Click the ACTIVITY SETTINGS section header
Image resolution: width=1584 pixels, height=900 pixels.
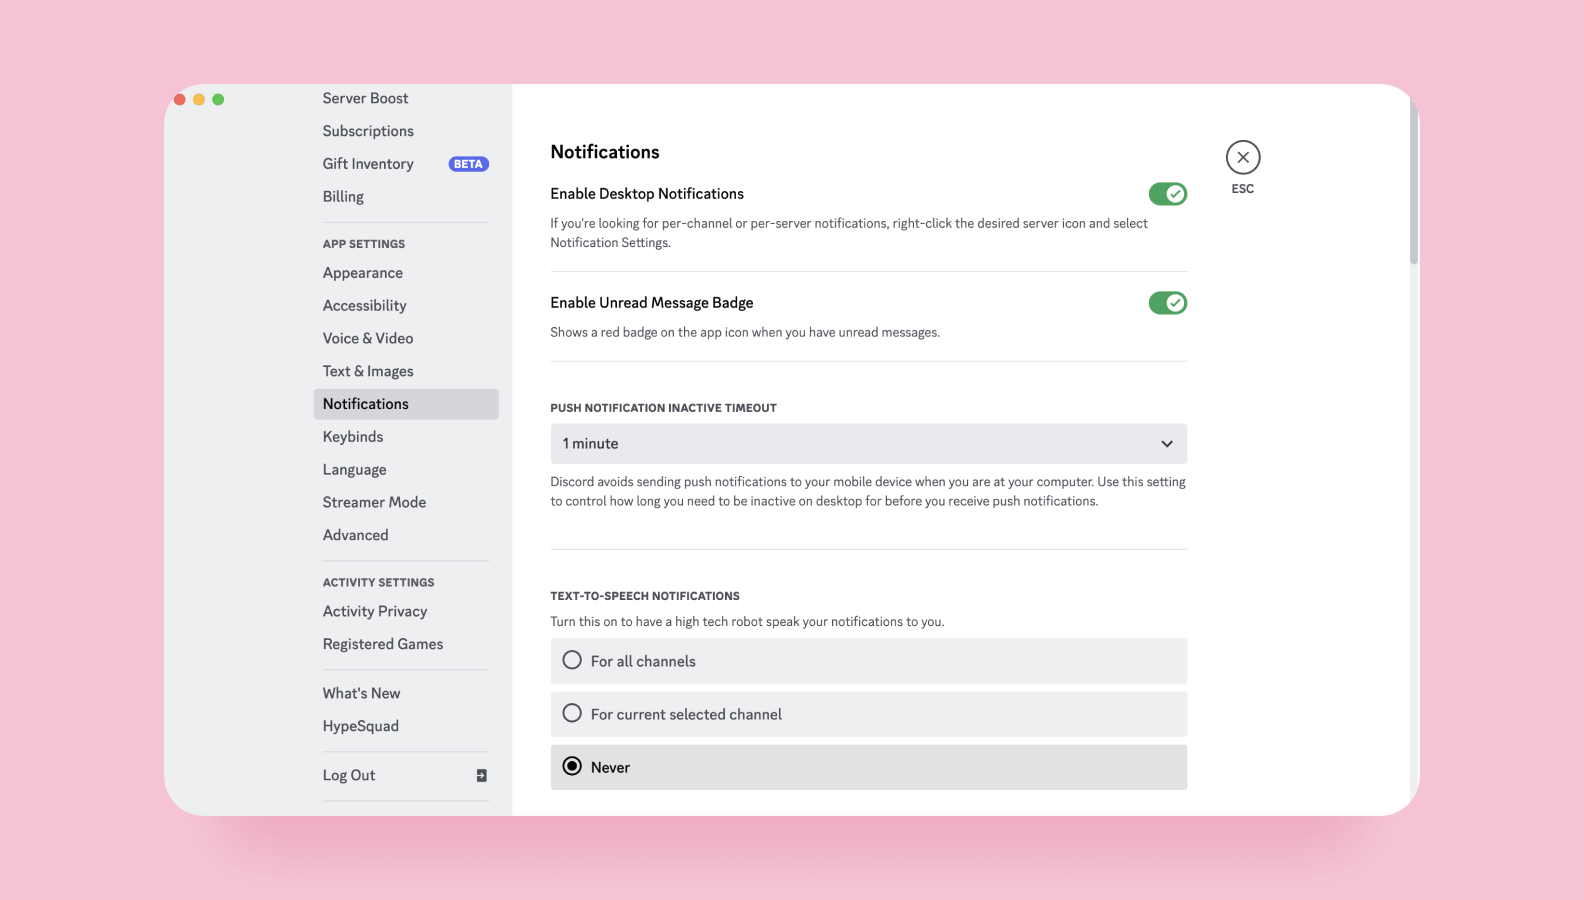click(x=378, y=582)
